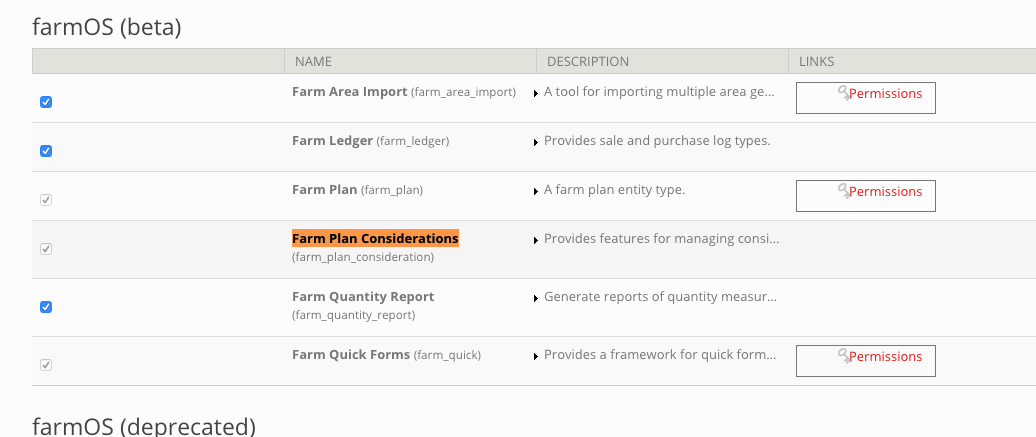Expand Farm Plan Considerations description
The image size is (1036, 437).
(537, 240)
